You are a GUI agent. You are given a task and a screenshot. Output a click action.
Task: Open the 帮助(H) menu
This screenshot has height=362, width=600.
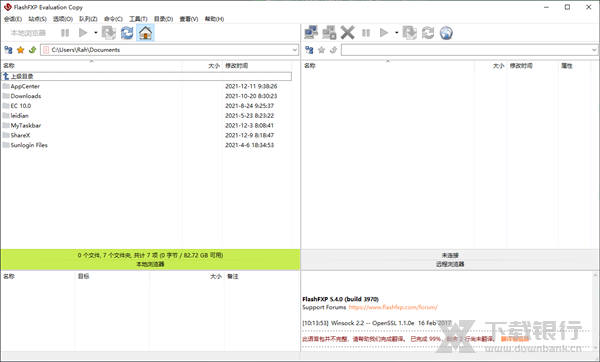click(x=214, y=19)
